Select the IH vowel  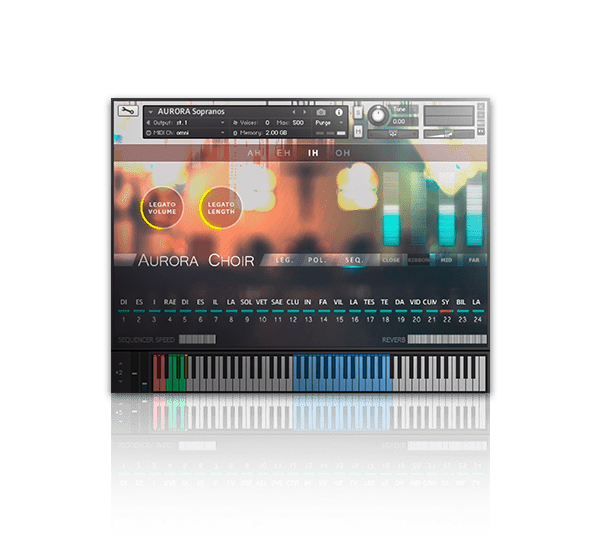pyautogui.click(x=313, y=153)
